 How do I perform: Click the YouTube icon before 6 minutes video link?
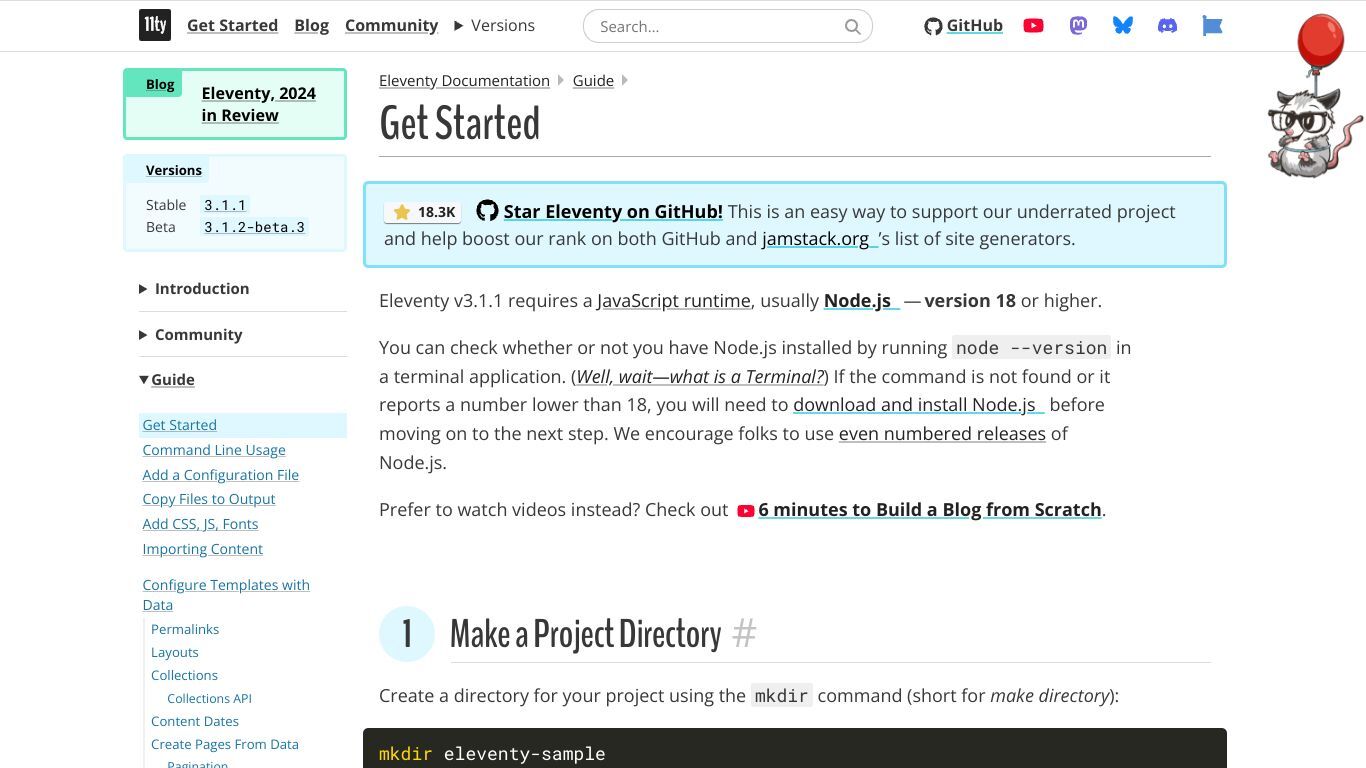click(x=745, y=510)
